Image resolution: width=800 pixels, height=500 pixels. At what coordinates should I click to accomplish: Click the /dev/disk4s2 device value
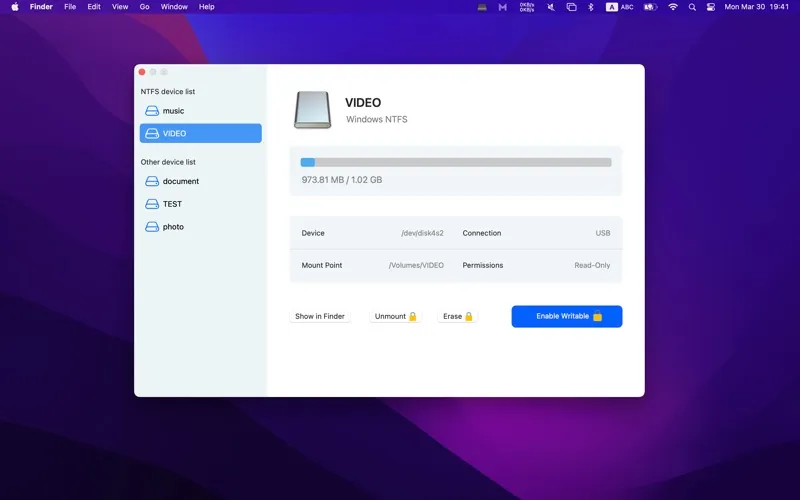coord(422,233)
